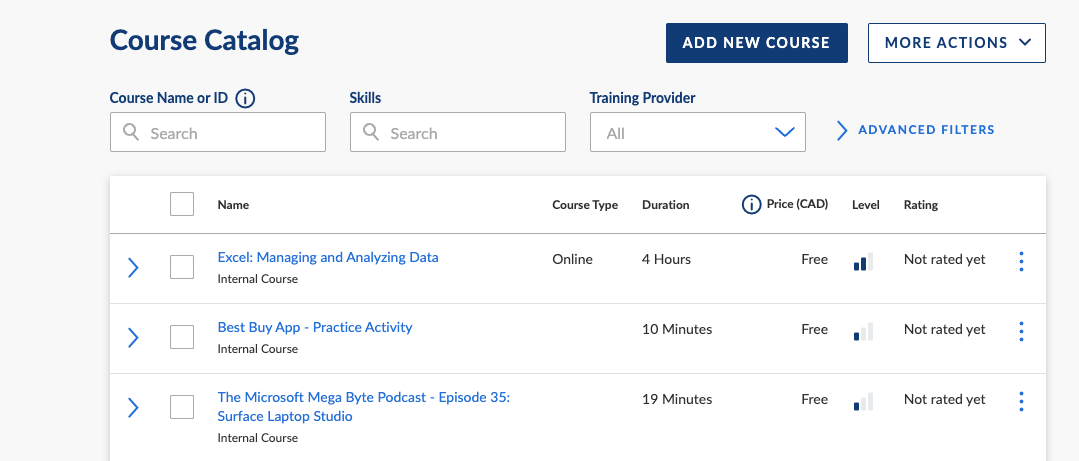Image resolution: width=1079 pixels, height=461 pixels.
Task: Click 'Internal Course' under Excel course name
Action: click(257, 279)
